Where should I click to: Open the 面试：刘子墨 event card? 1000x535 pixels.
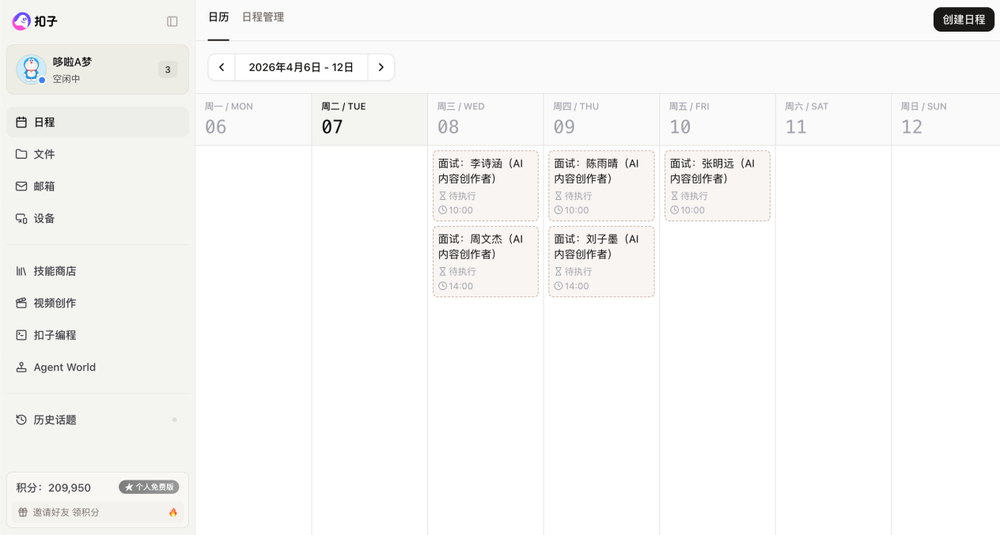(x=601, y=261)
